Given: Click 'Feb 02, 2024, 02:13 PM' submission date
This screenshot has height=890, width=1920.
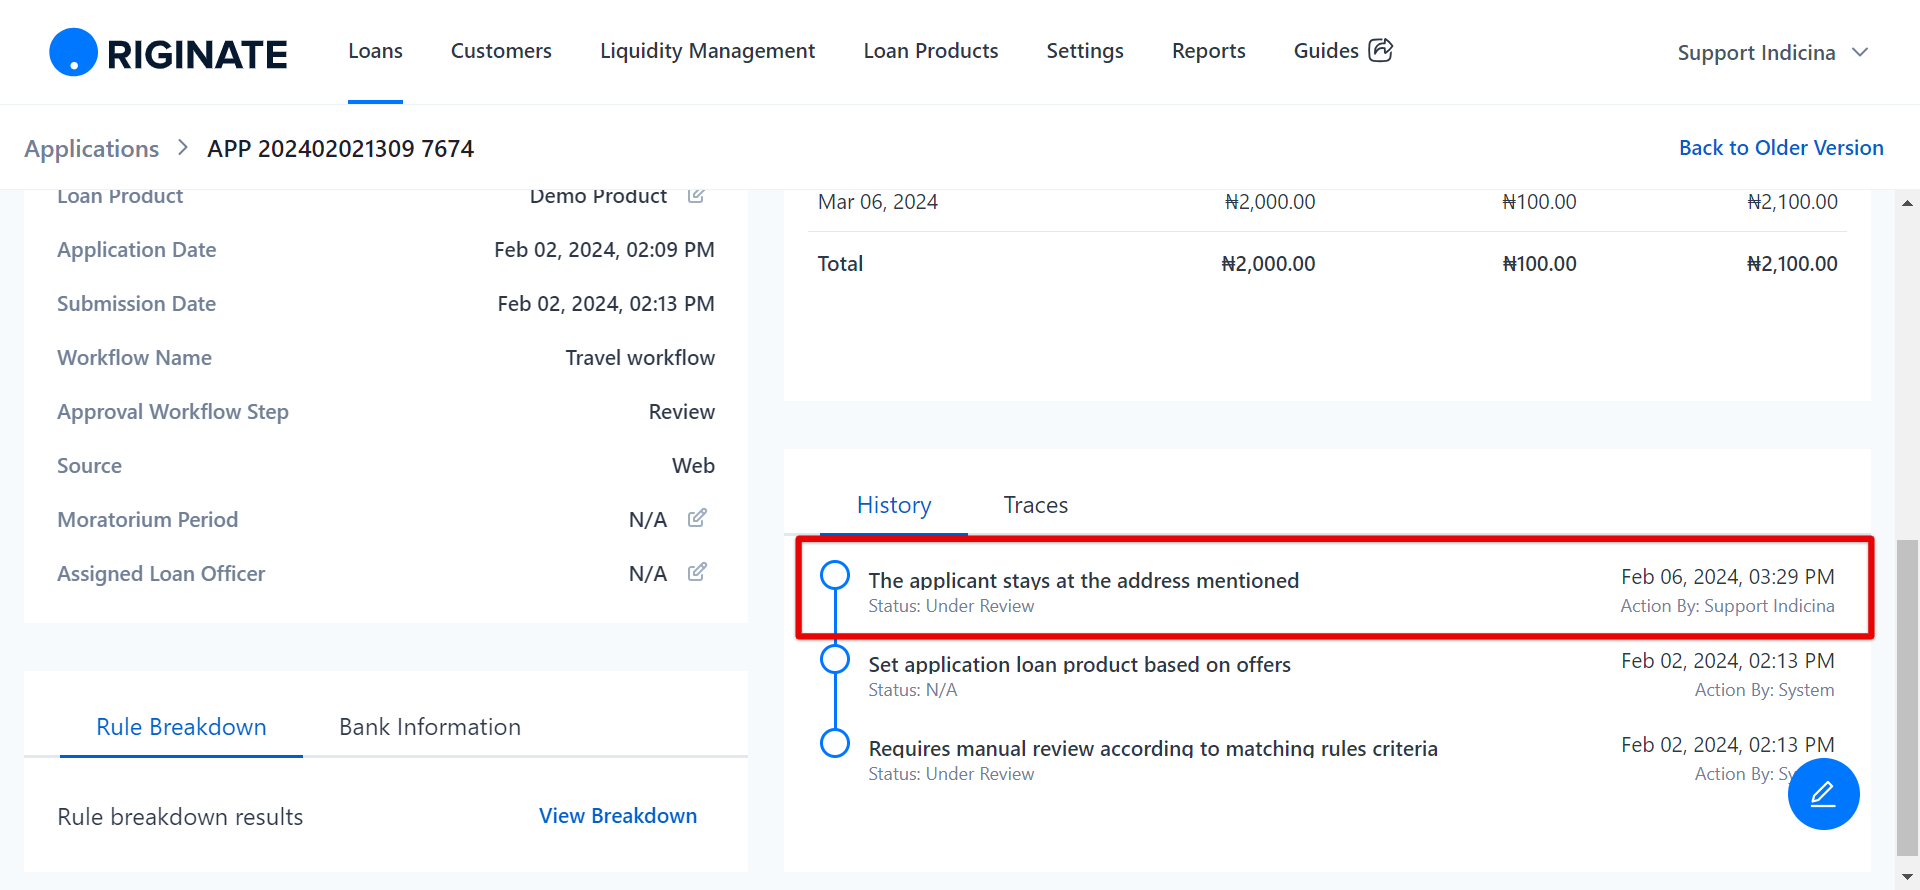Looking at the screenshot, I should (606, 304).
